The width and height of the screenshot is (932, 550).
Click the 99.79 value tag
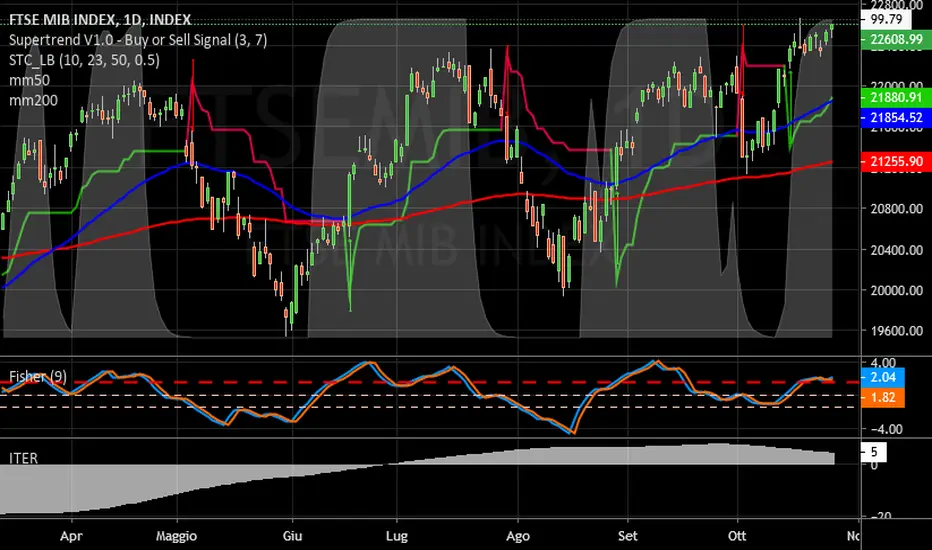[886, 19]
